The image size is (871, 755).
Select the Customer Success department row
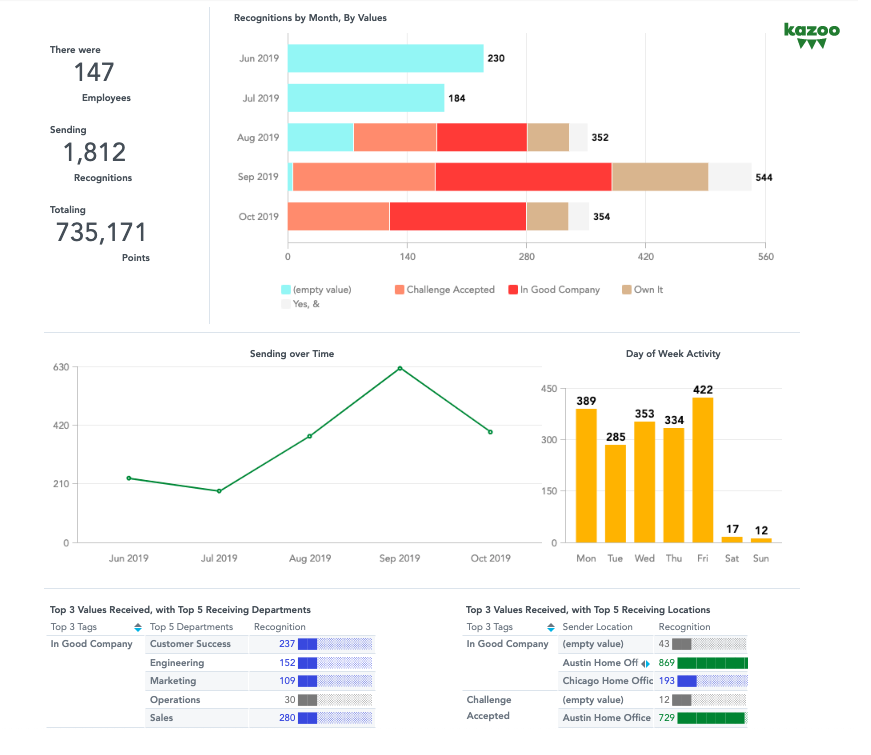[190, 644]
